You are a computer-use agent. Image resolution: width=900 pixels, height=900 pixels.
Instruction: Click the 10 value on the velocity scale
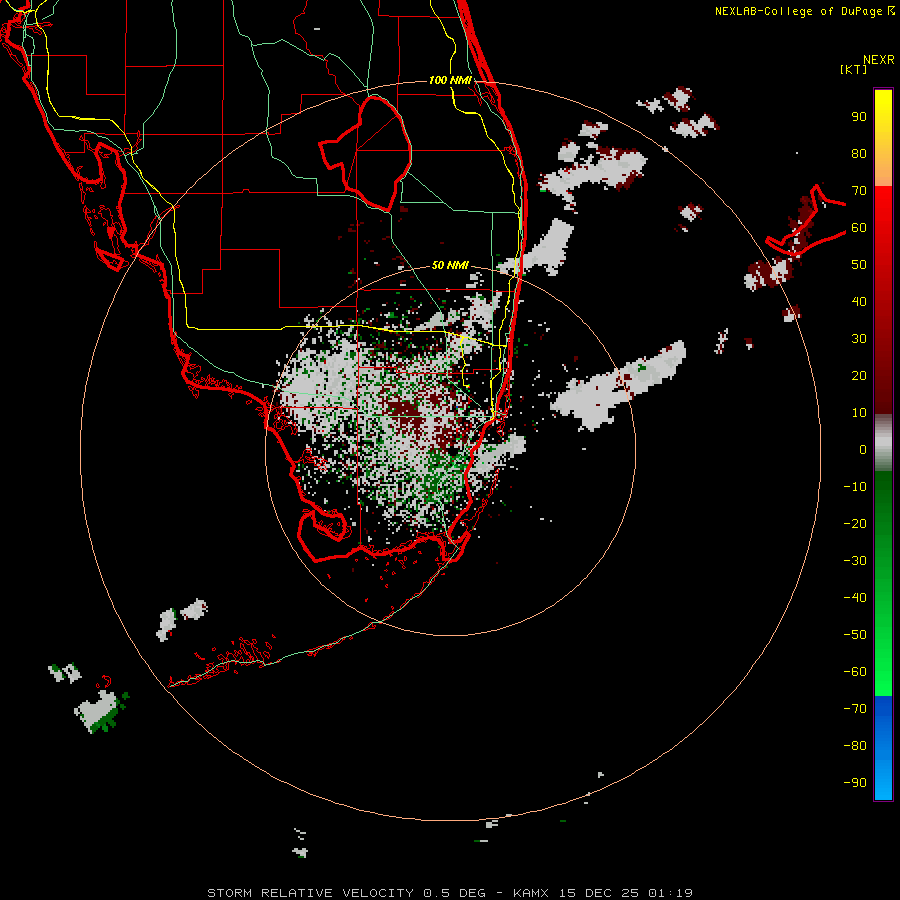(x=859, y=413)
